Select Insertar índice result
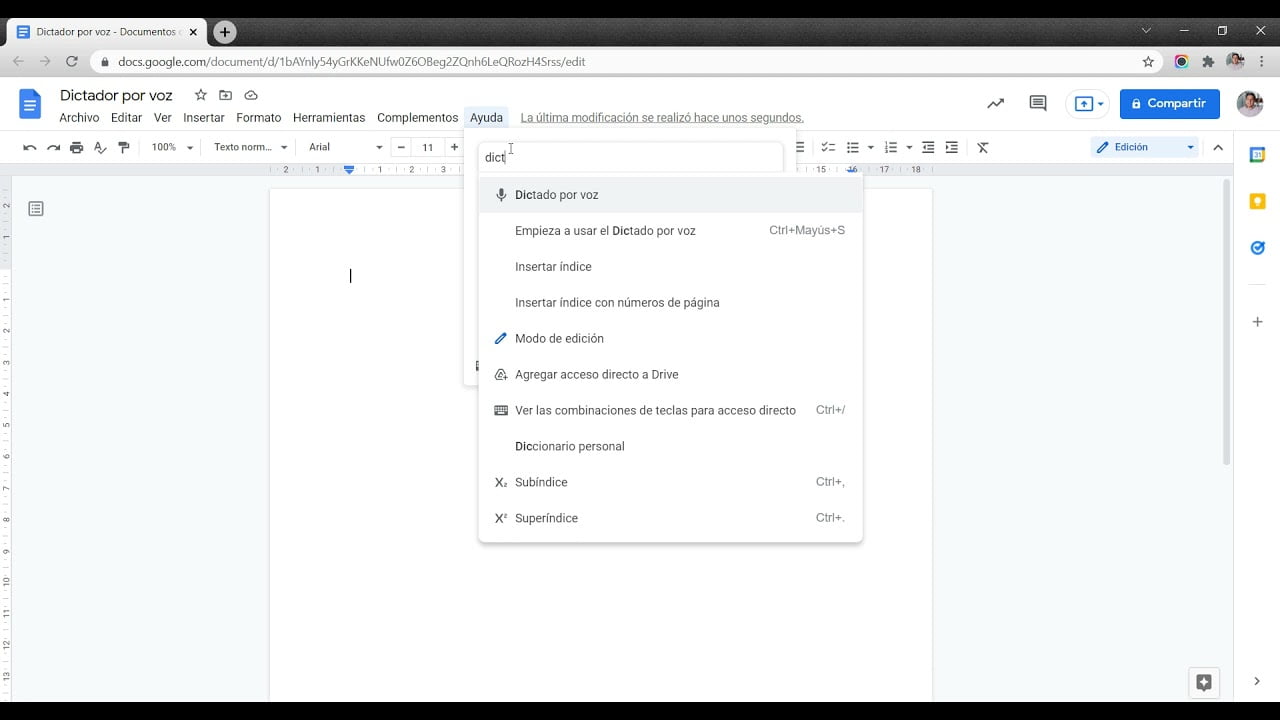 pos(670,267)
